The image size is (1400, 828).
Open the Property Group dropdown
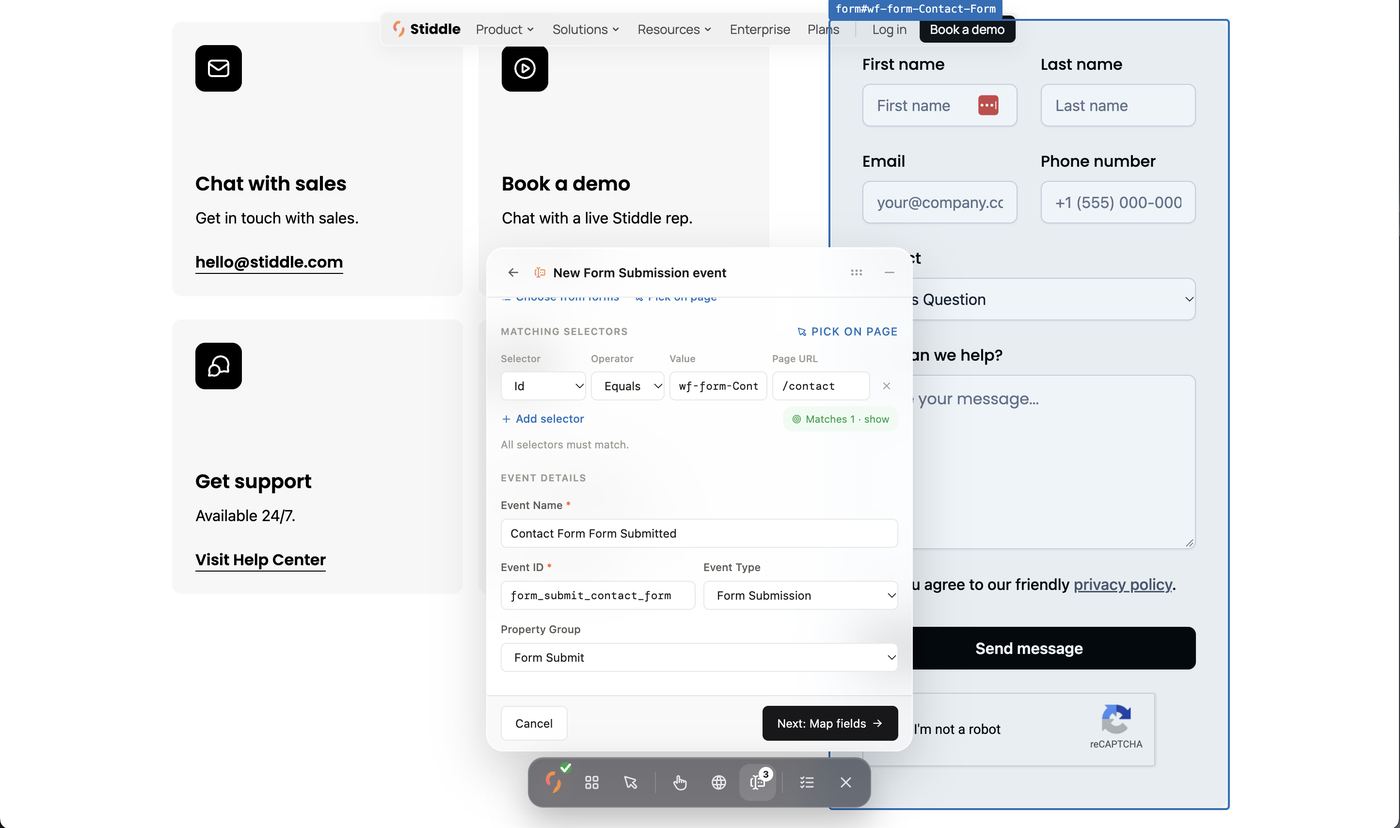tap(699, 657)
